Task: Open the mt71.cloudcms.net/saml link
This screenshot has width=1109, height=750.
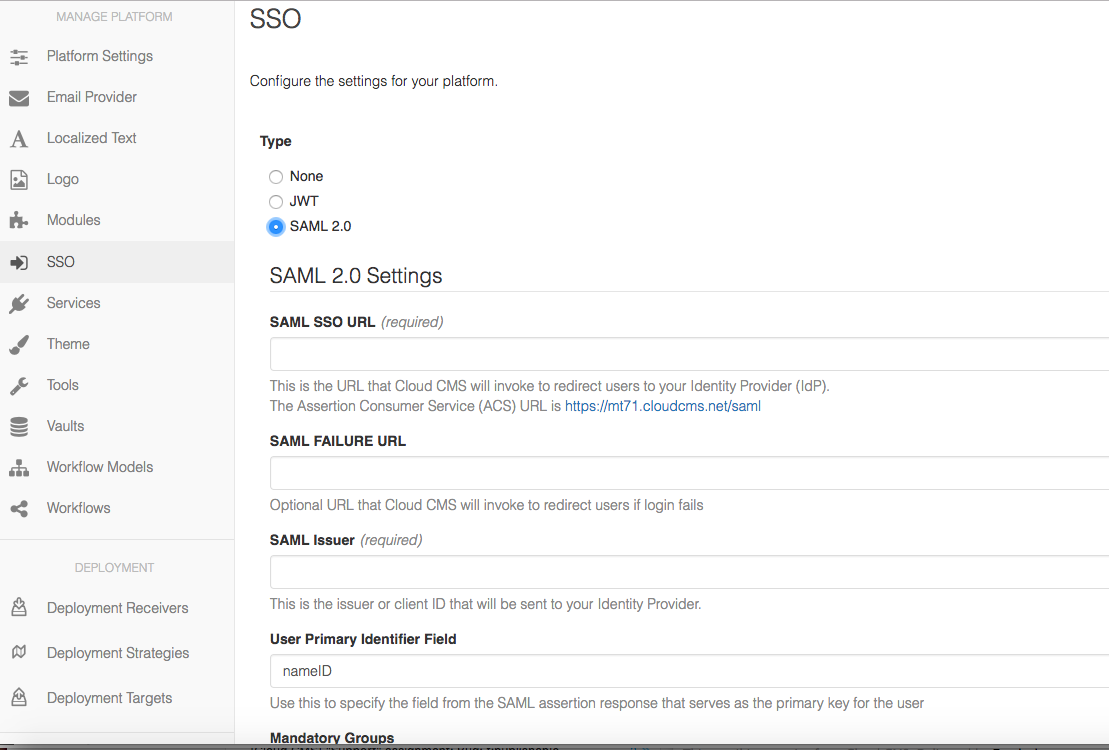Action: tap(662, 405)
